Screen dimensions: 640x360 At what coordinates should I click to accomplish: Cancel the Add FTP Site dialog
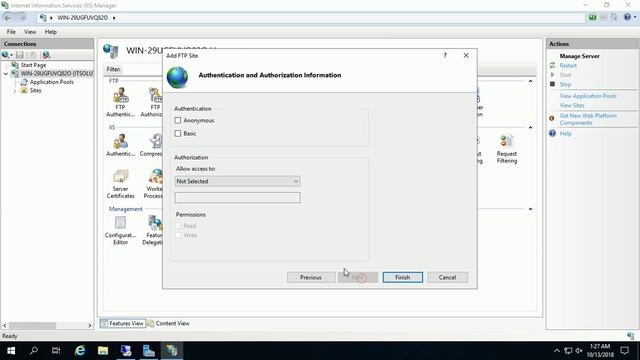coord(447,278)
